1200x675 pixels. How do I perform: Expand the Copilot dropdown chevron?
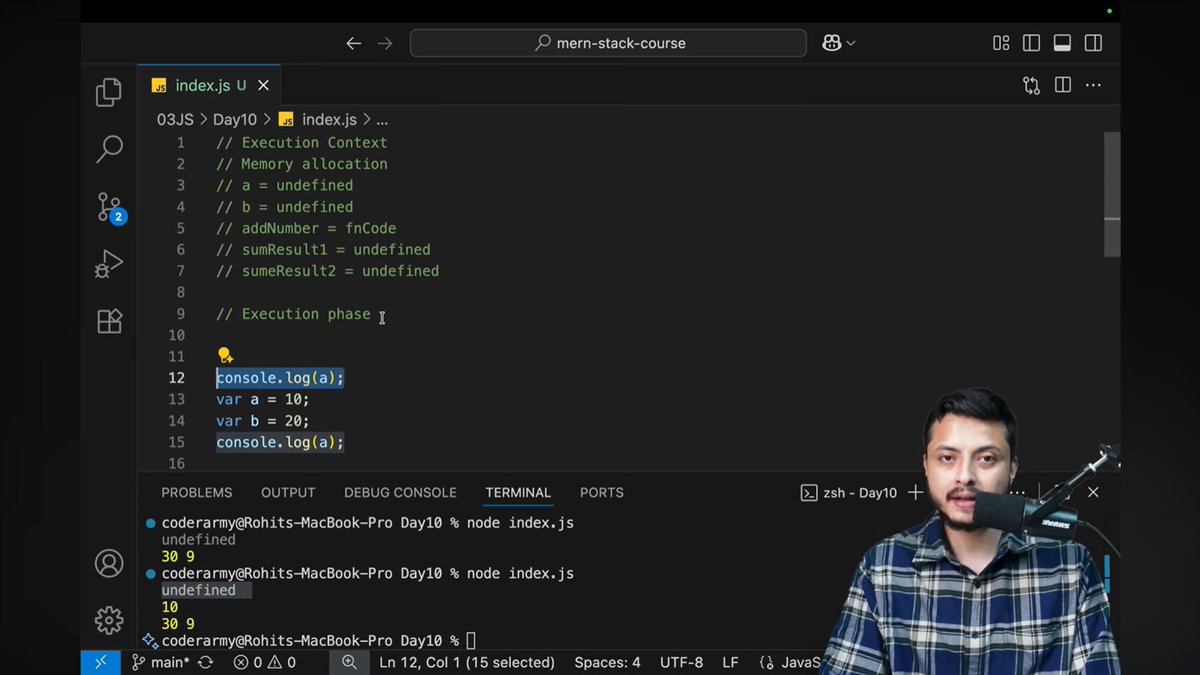pyautogui.click(x=851, y=43)
